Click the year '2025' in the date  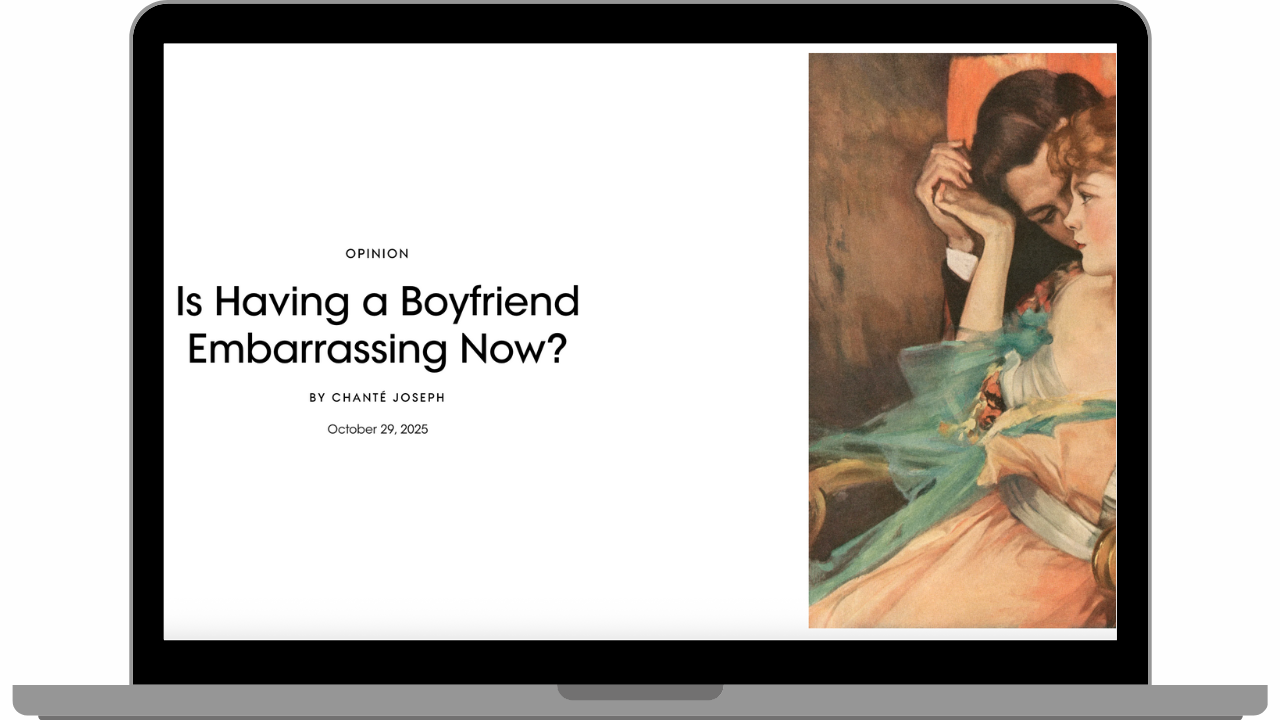tap(413, 429)
